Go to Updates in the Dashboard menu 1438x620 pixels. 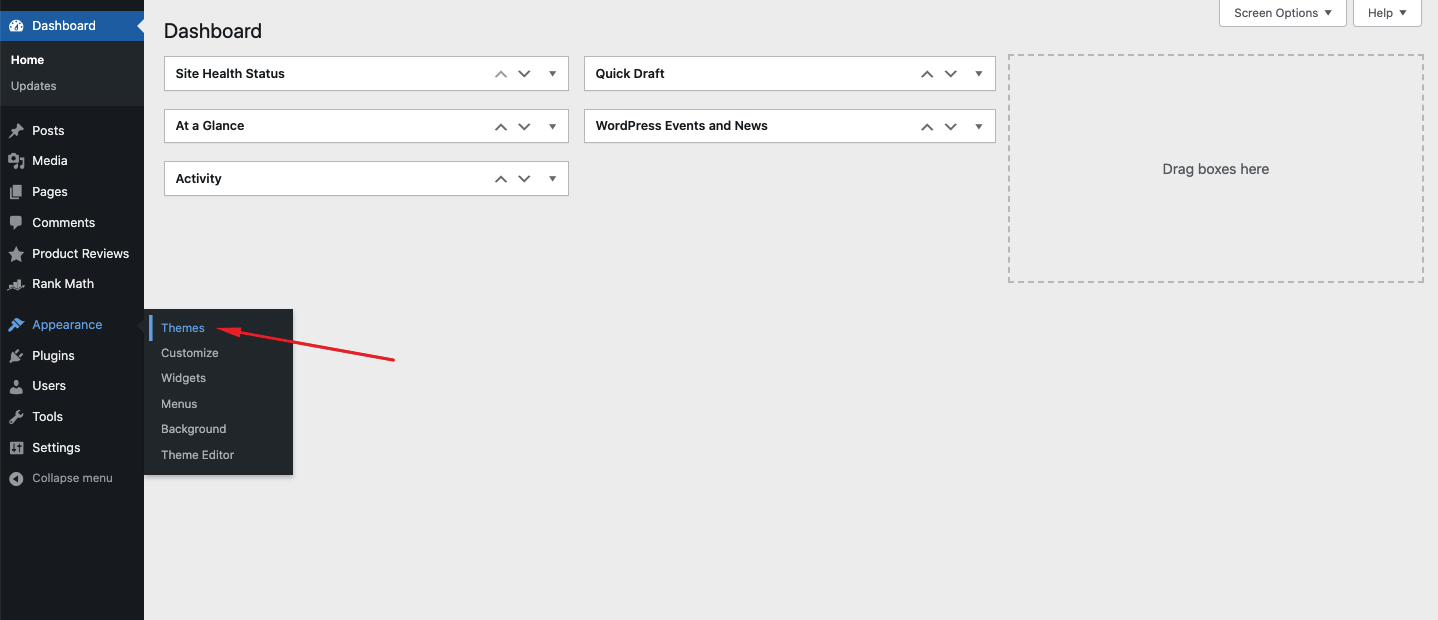click(33, 86)
